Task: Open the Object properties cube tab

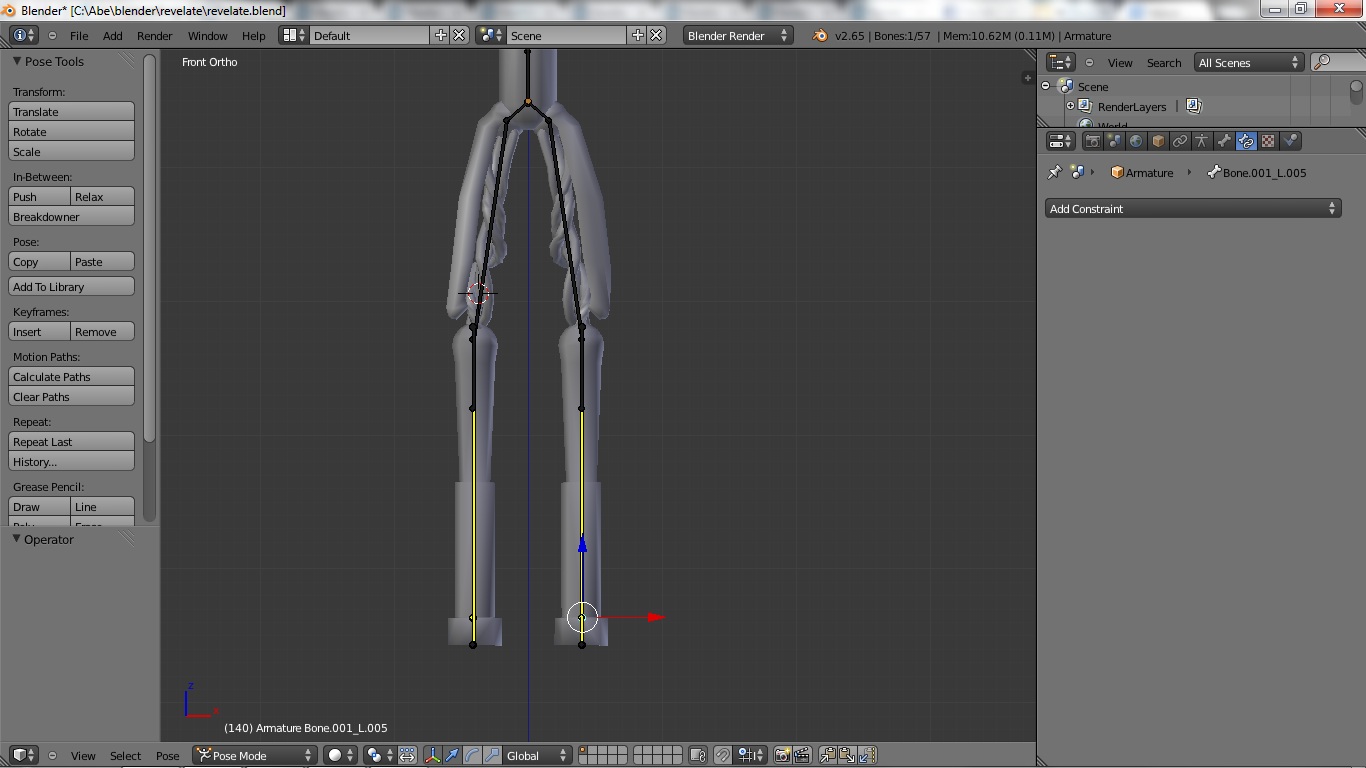Action: click(x=1158, y=141)
